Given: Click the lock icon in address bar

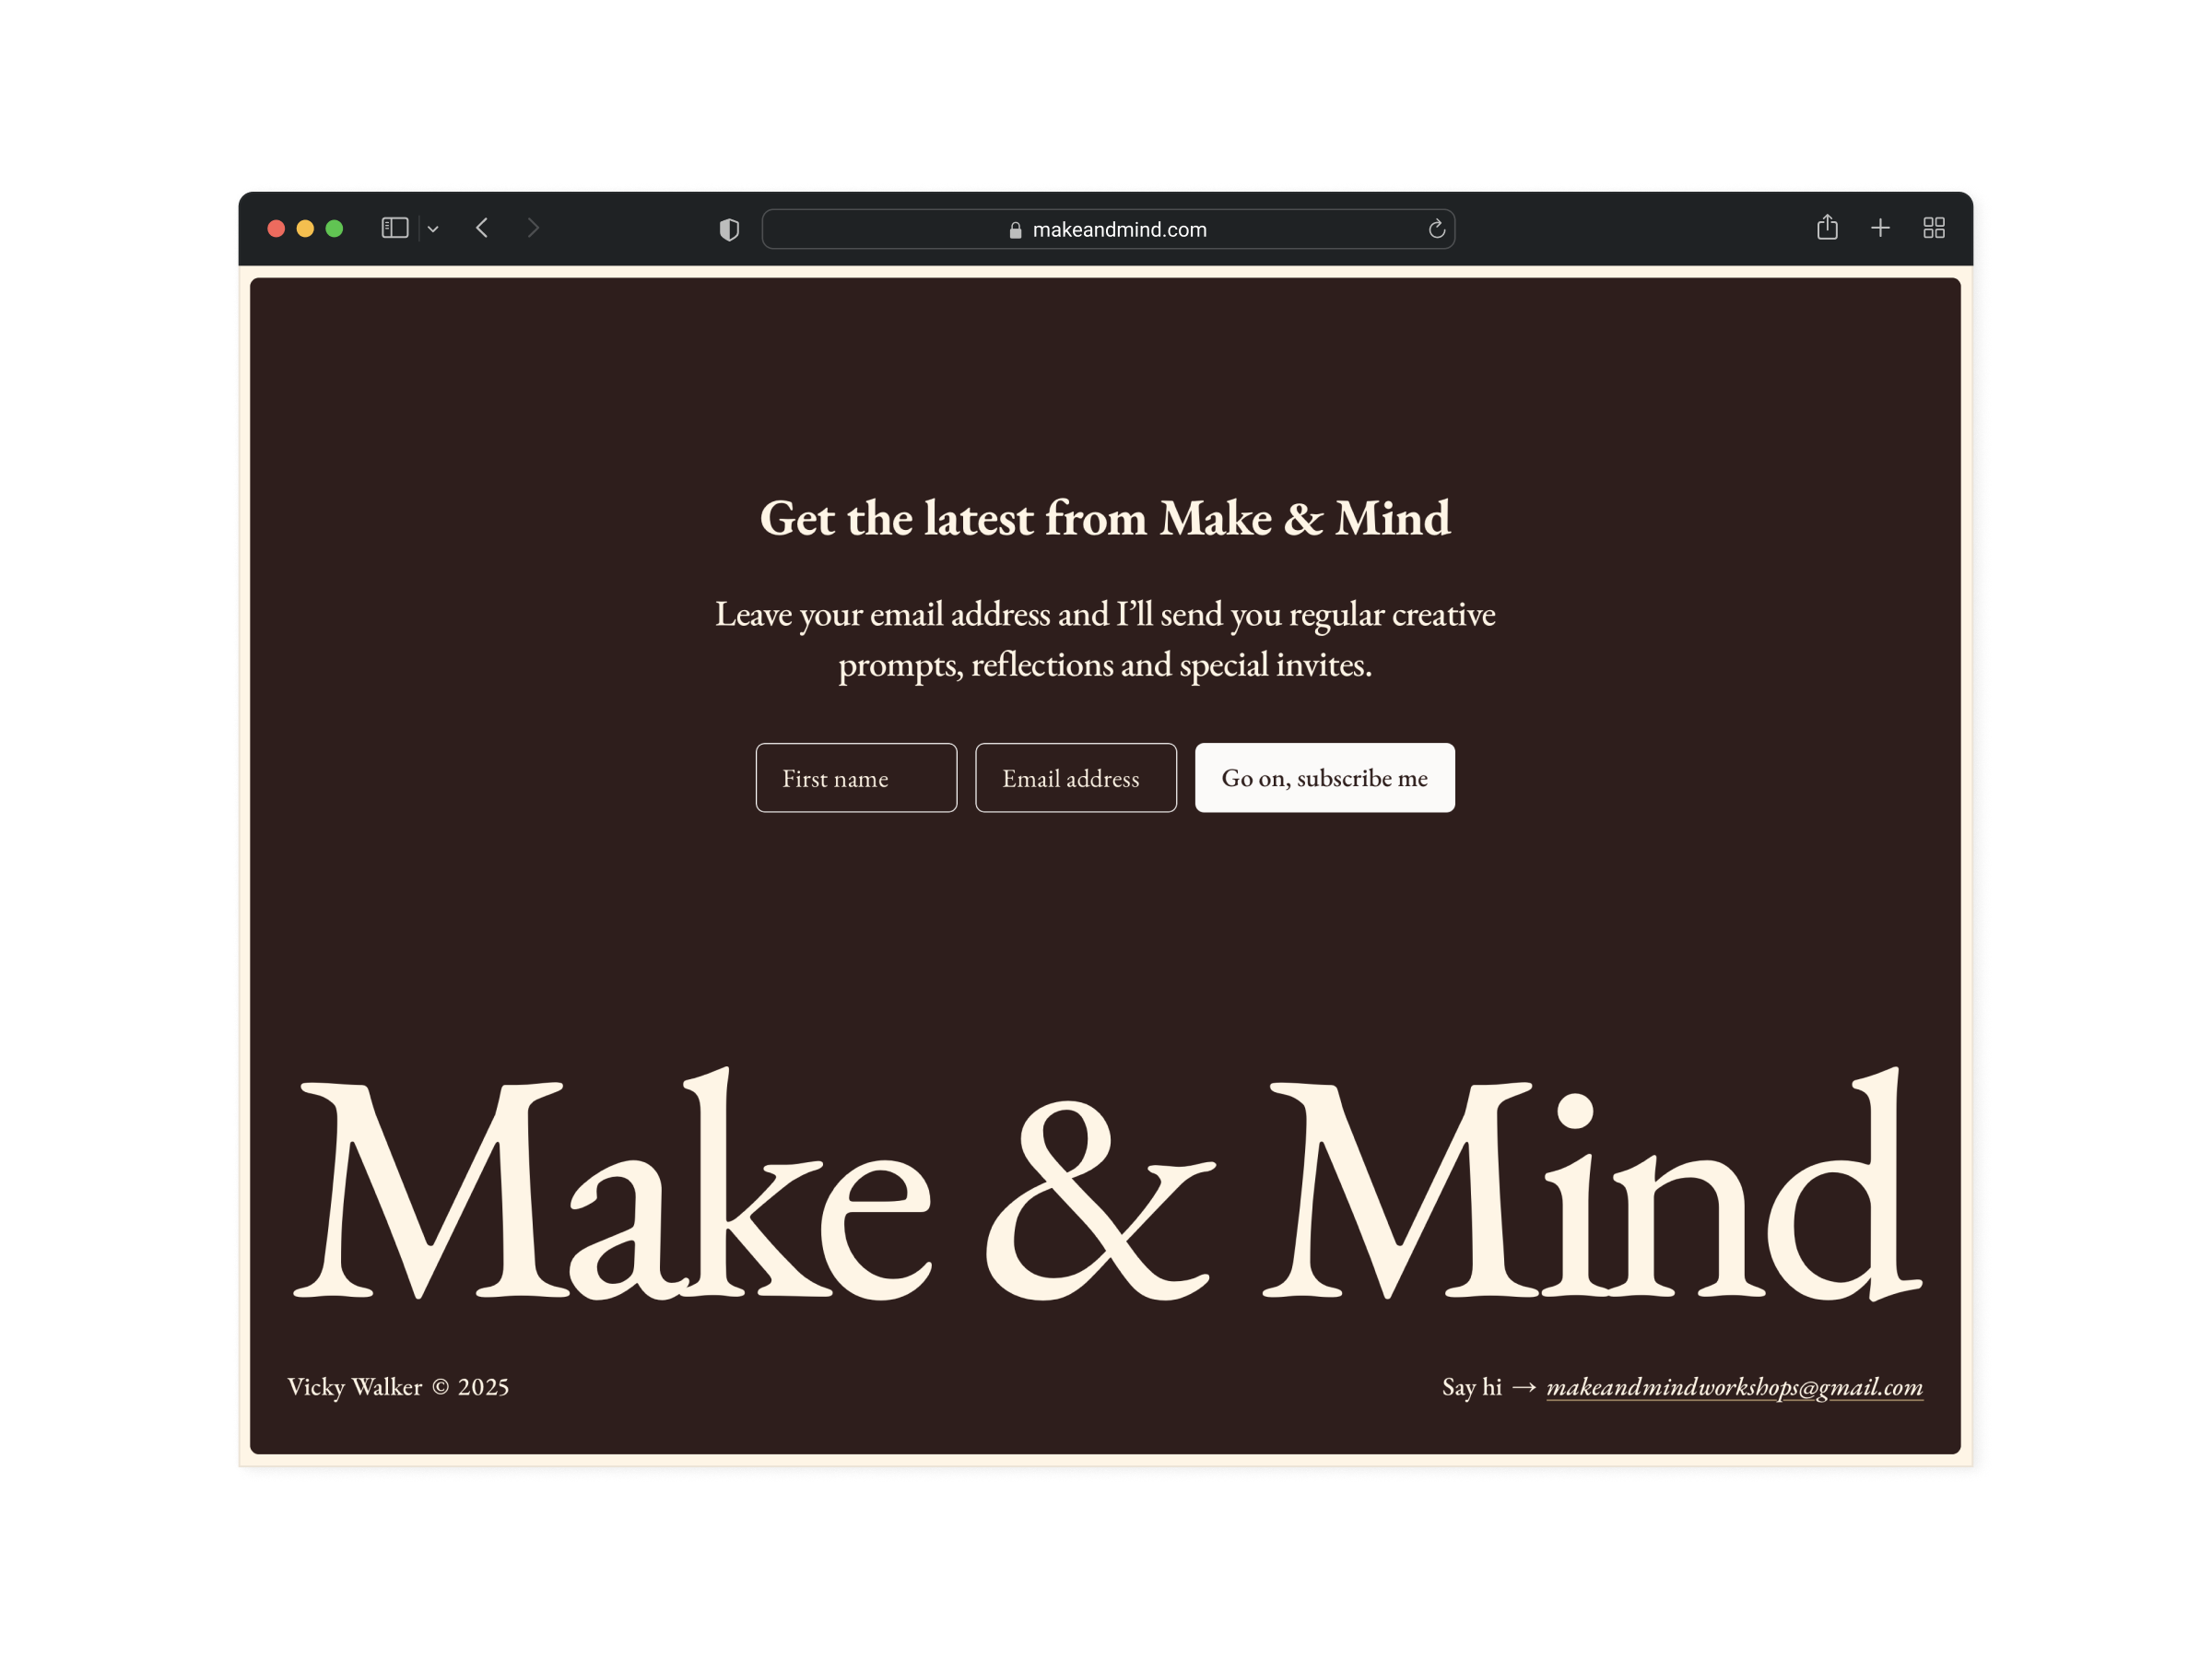Looking at the screenshot, I should [x=1015, y=230].
